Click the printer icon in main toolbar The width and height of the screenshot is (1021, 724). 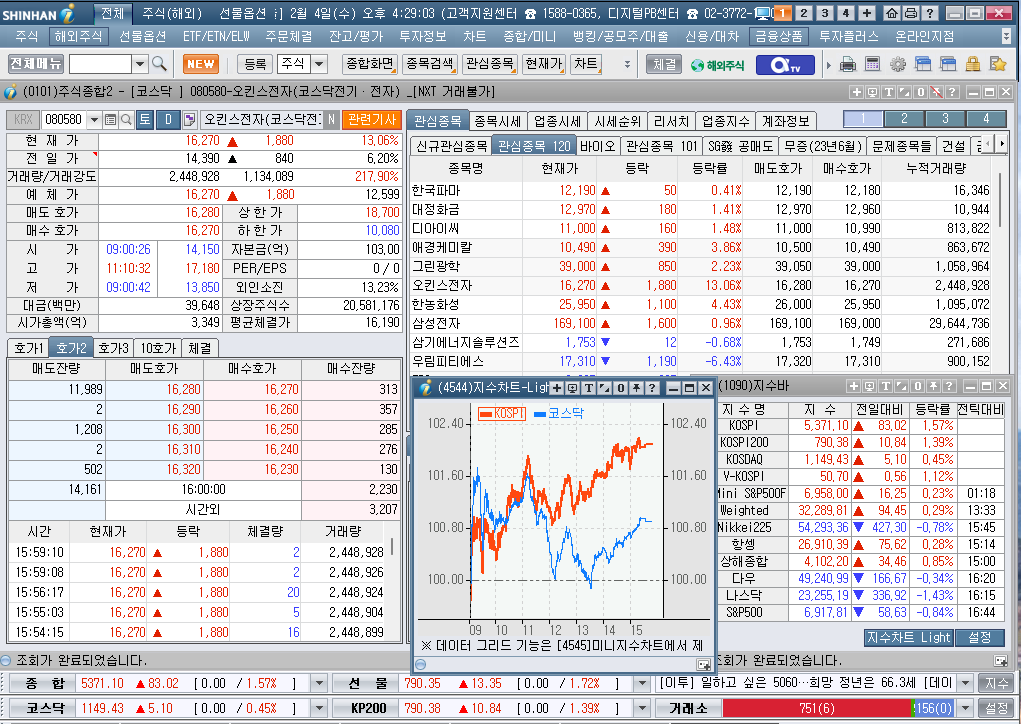[848, 64]
